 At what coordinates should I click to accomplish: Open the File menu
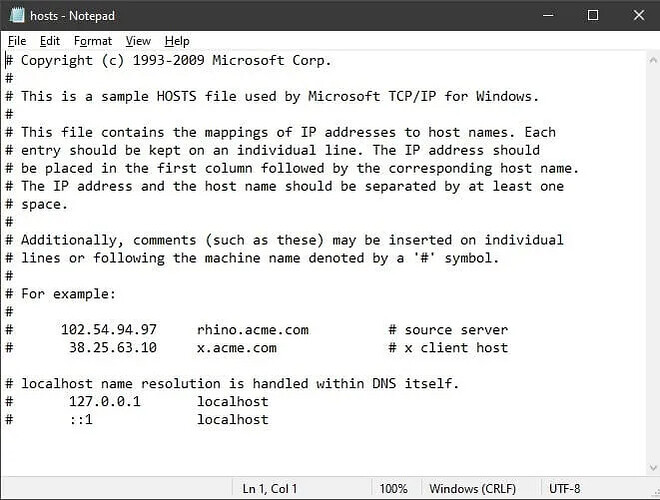coord(16,41)
